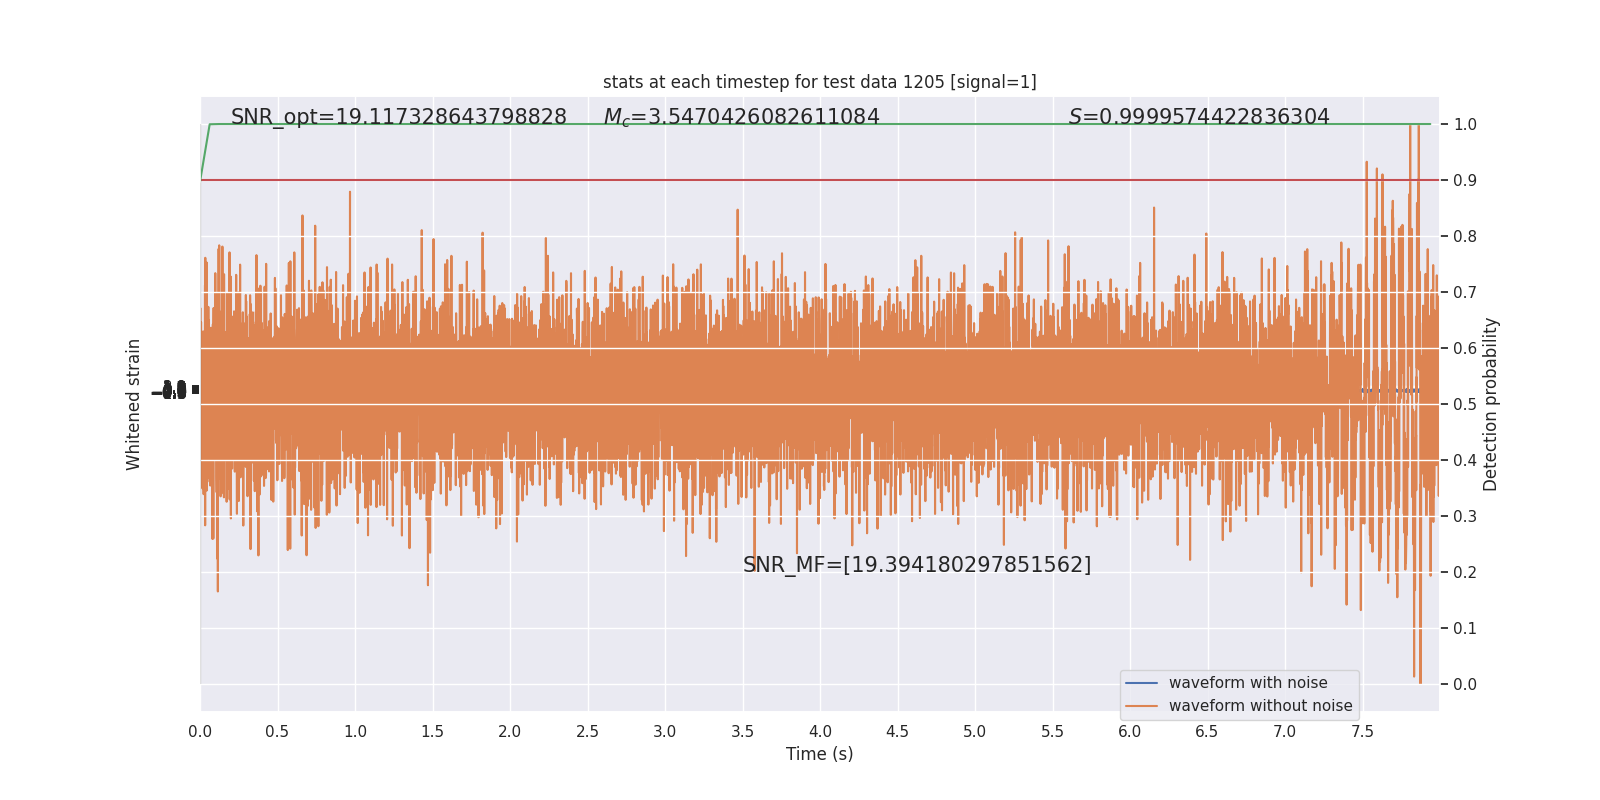Click the 'Detection probability' right axis label
This screenshot has width=1600, height=800.
click(x=1491, y=404)
